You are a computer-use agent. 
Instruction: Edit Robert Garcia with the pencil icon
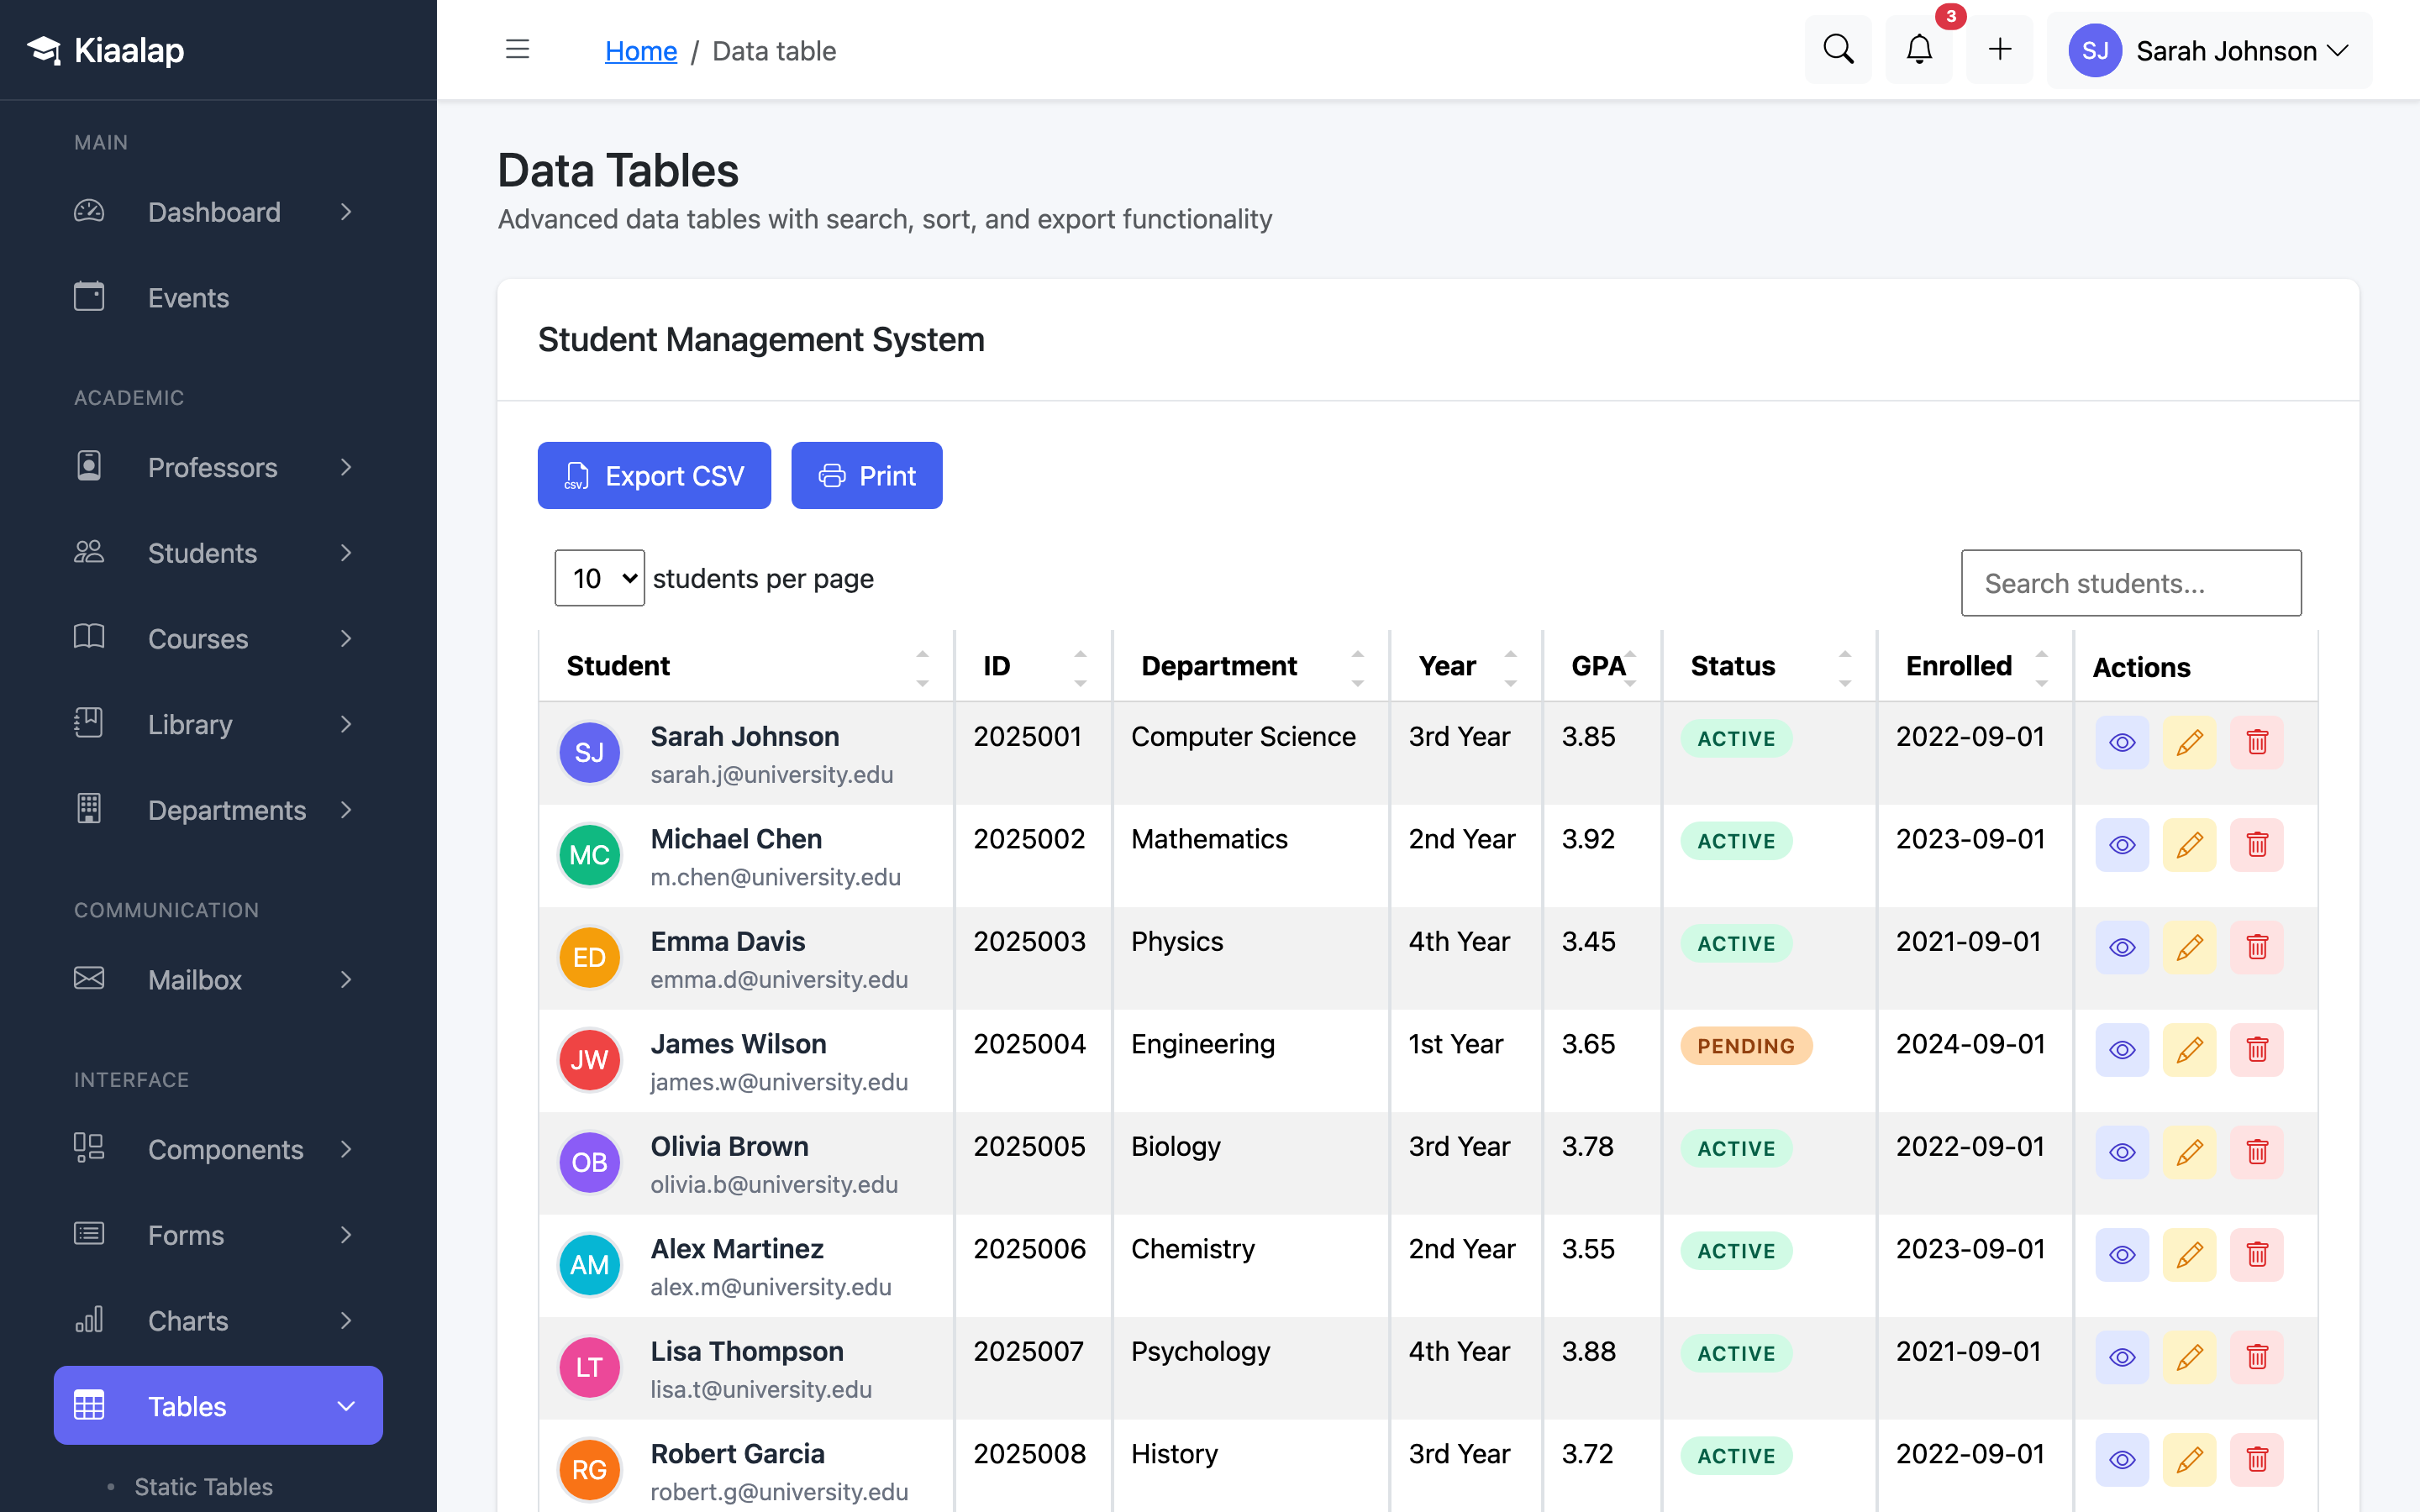(2189, 1460)
